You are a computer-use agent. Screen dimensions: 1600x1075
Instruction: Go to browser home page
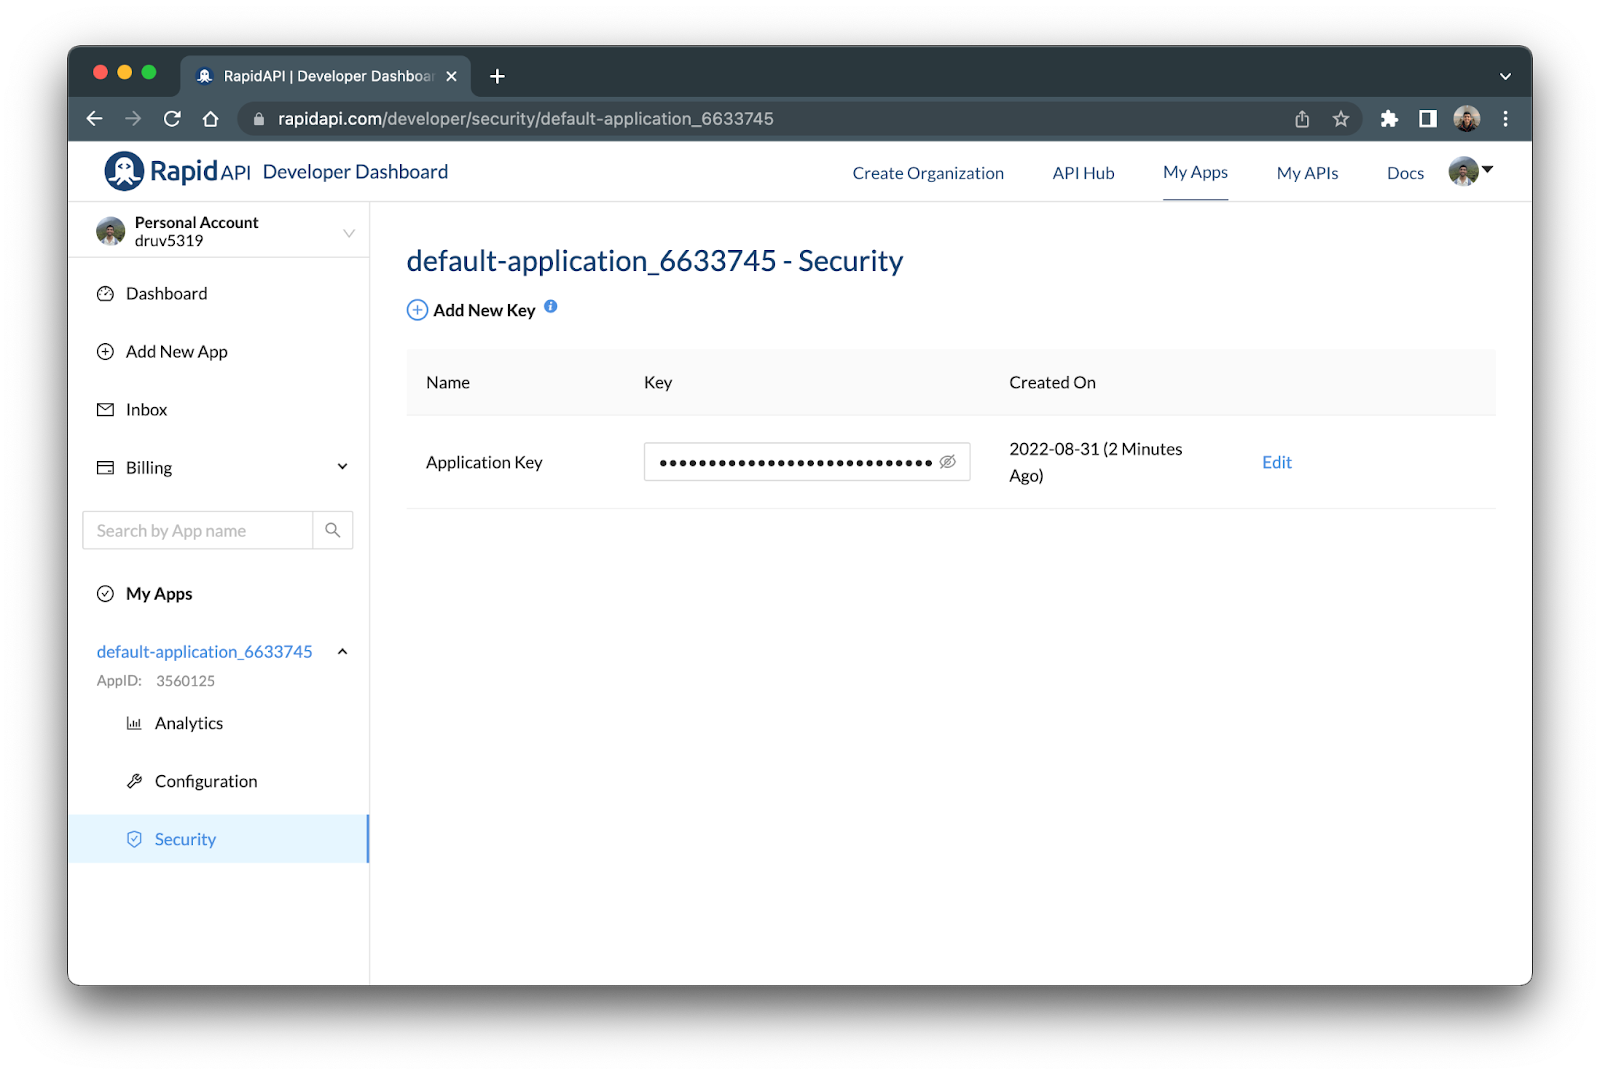(x=210, y=119)
